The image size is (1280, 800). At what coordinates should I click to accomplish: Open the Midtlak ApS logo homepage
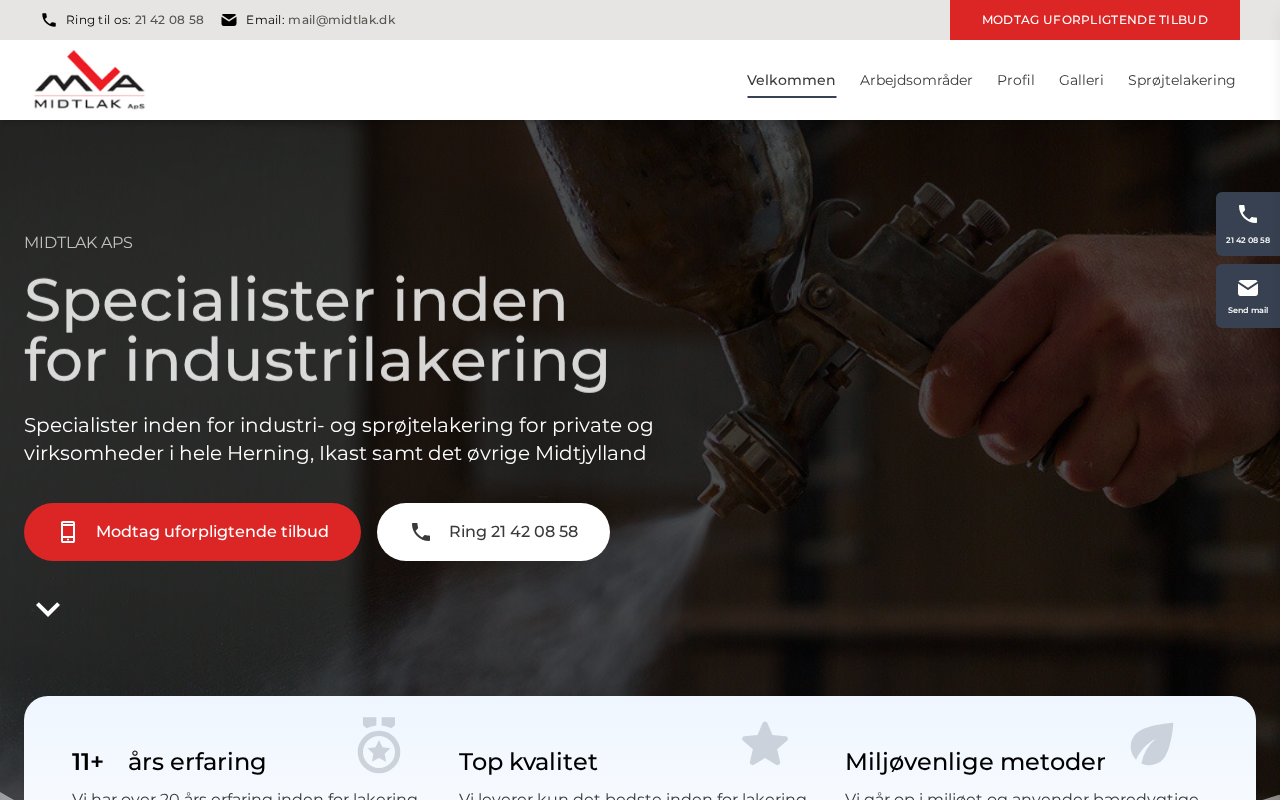tap(89, 80)
